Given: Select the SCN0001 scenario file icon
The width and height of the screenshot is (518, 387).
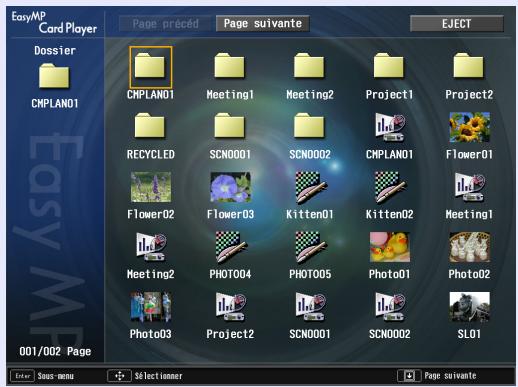Looking at the screenshot, I should pos(310,307).
